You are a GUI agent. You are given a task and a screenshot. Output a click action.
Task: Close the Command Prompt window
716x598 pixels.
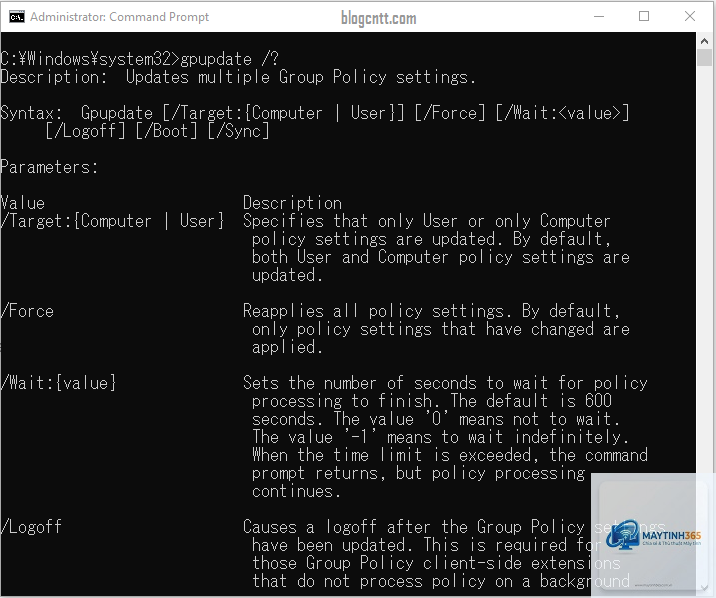pos(690,16)
